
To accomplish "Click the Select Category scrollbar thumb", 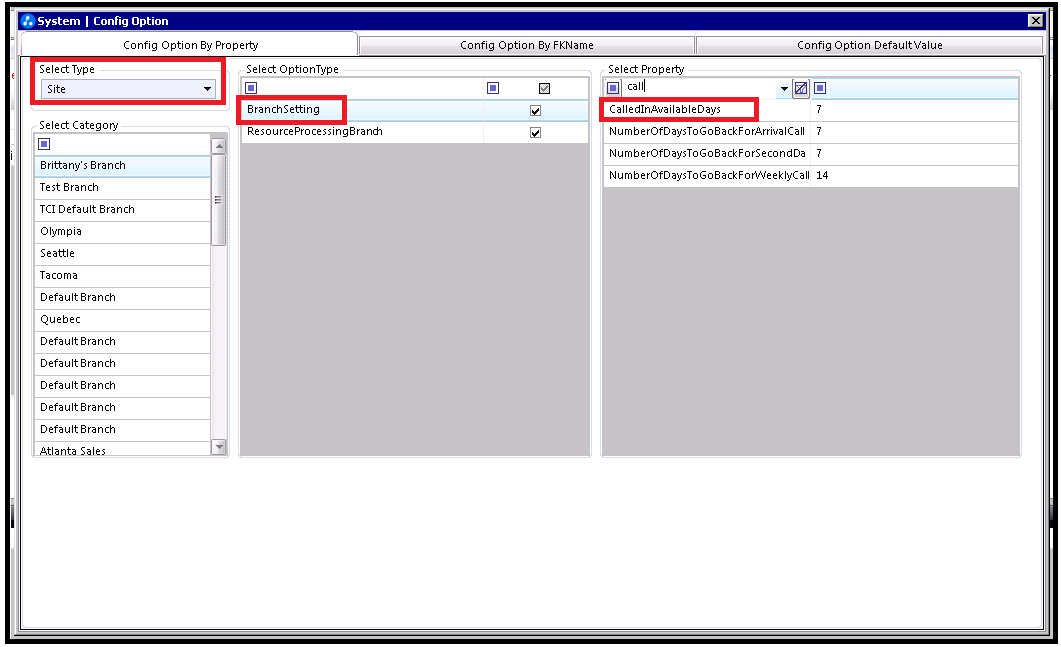I will coord(219,200).
